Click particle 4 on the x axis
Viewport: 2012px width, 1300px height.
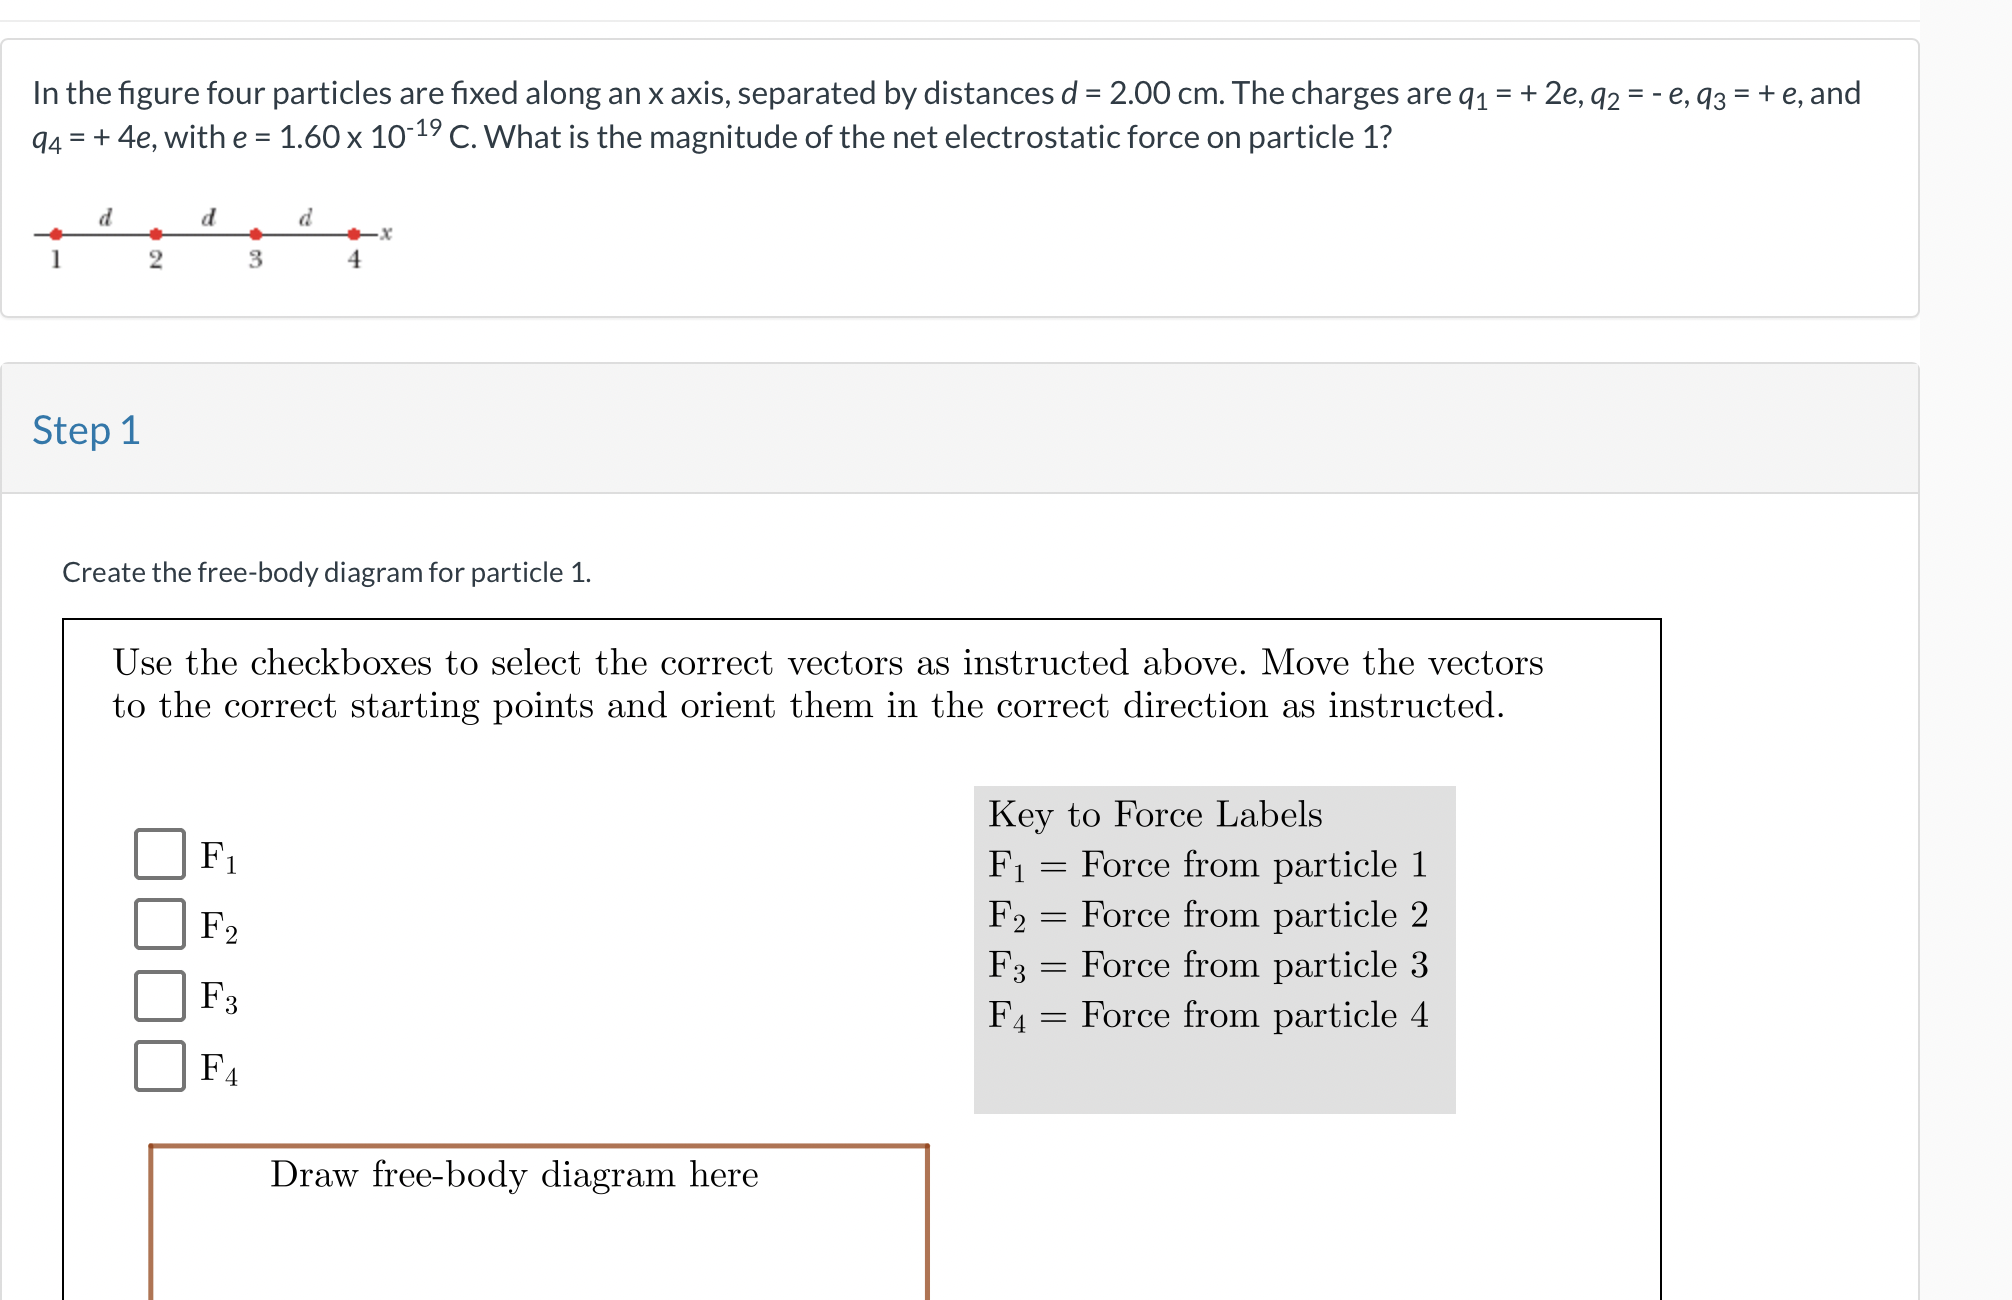click(353, 235)
